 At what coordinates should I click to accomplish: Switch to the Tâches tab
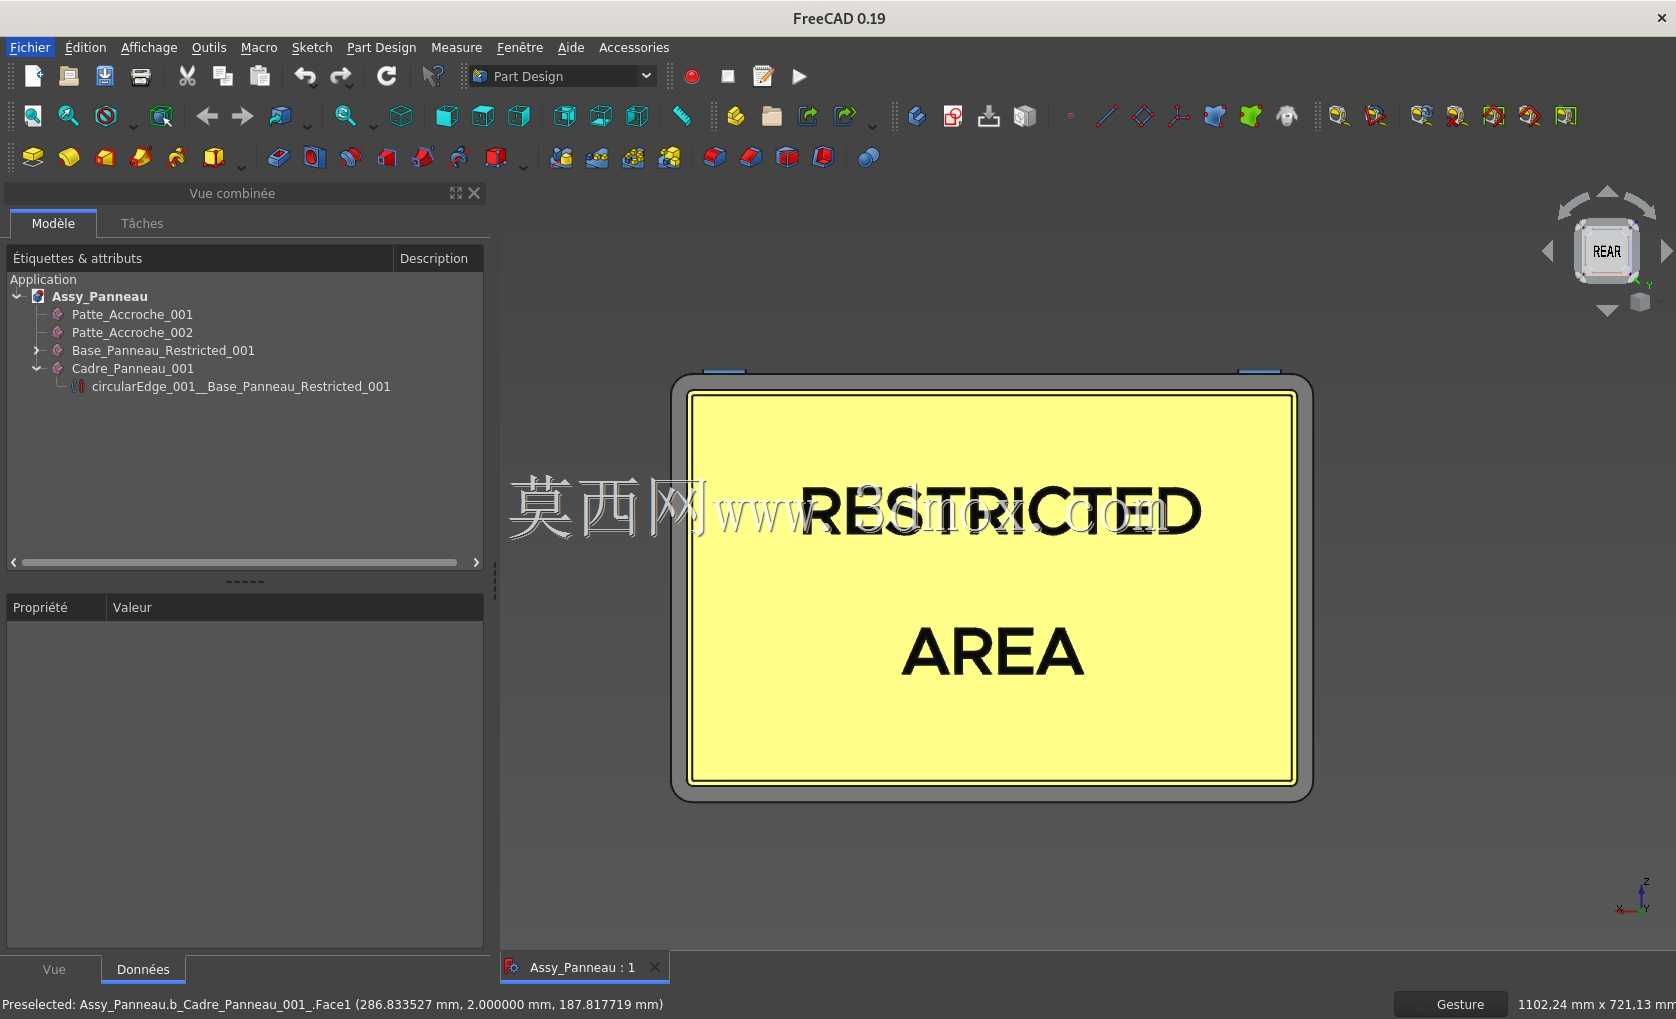coord(142,223)
